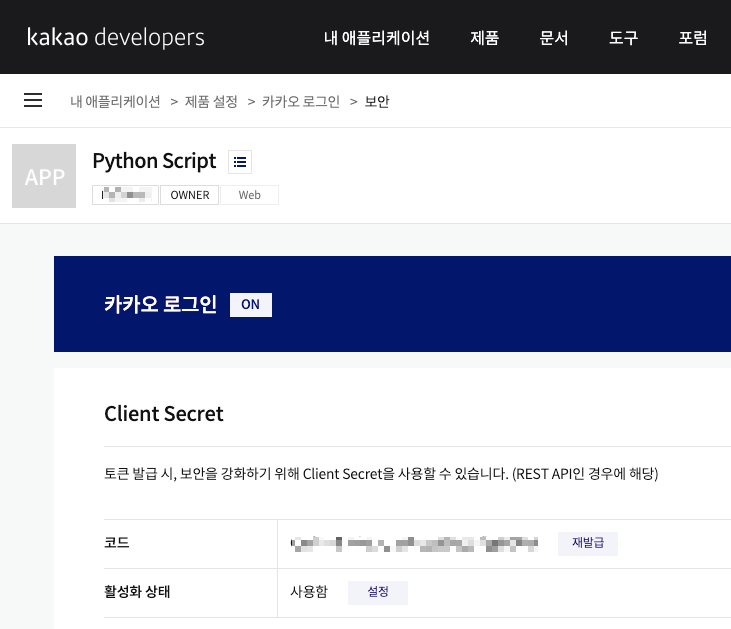This screenshot has width=731, height=629.
Task: Open the hamburger side menu
Action: coord(33,100)
